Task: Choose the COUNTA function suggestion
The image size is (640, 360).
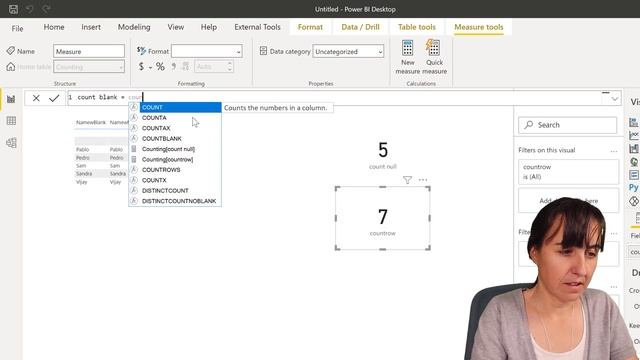Action: [x=175, y=118]
